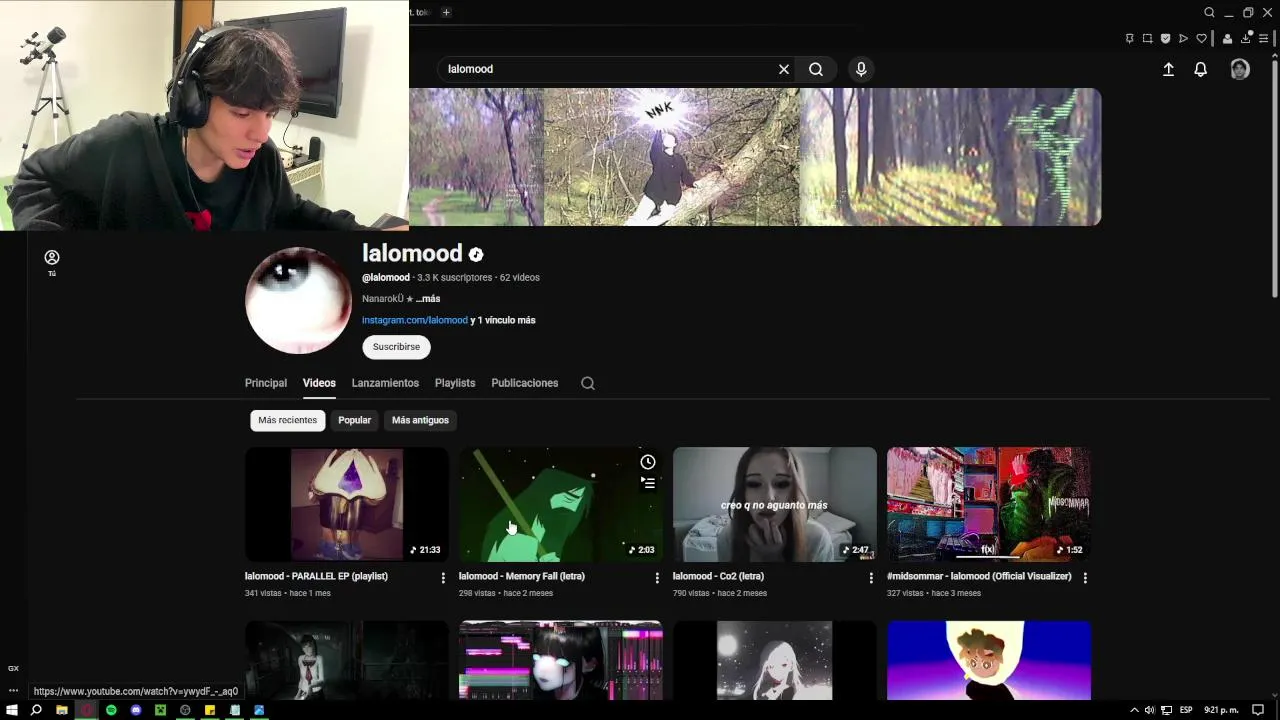The height and width of the screenshot is (720, 1280).
Task: Open video title 'lalomood - Co2 (letra)'
Action: pos(718,576)
